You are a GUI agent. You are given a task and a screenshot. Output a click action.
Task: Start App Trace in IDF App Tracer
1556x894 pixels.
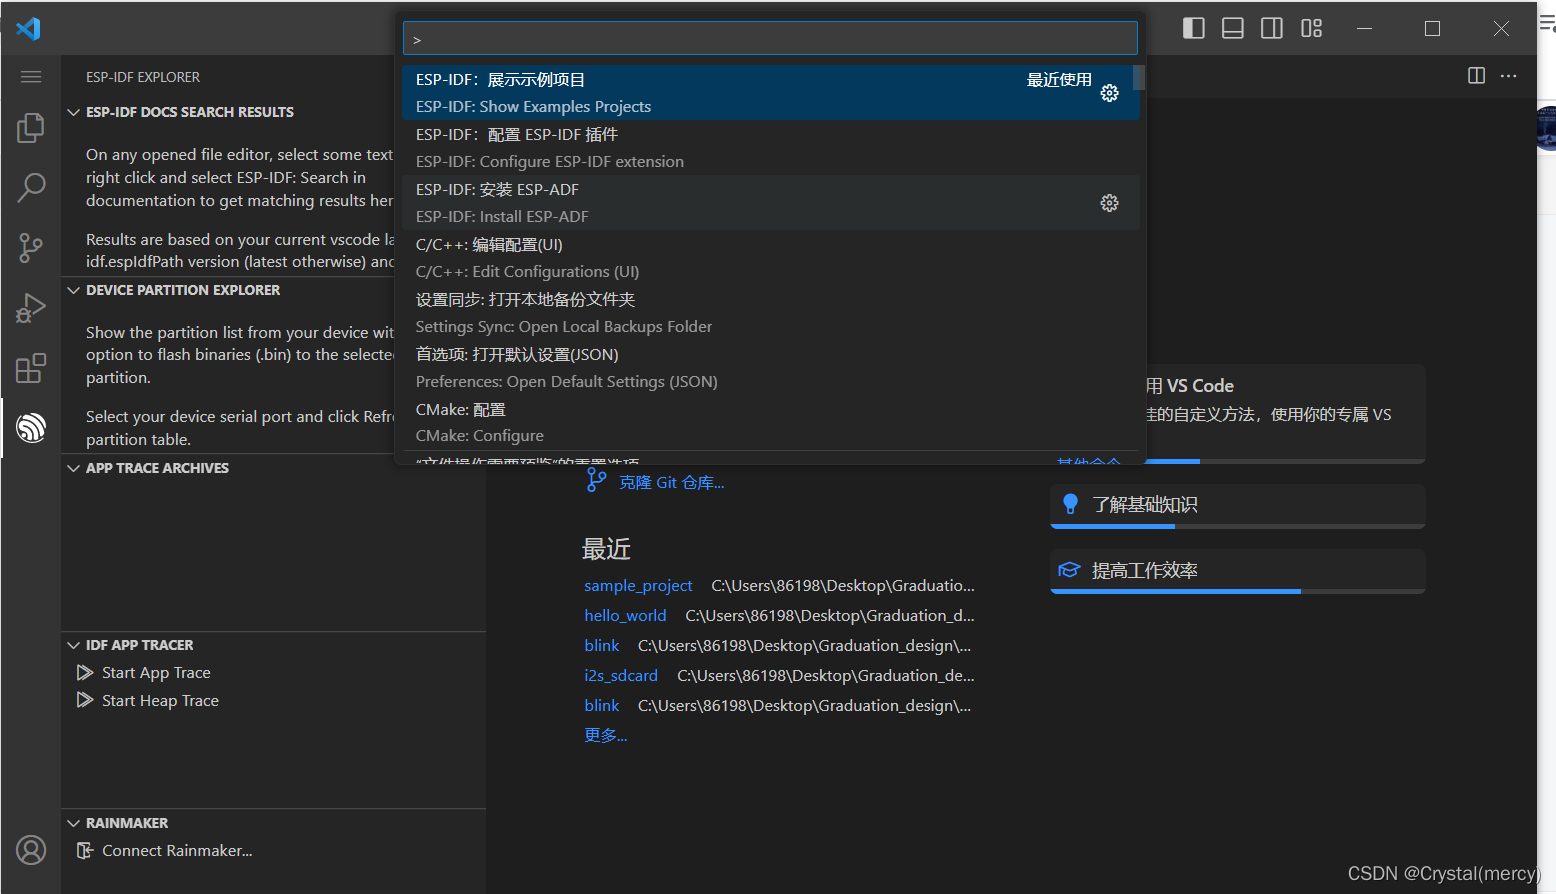point(156,673)
